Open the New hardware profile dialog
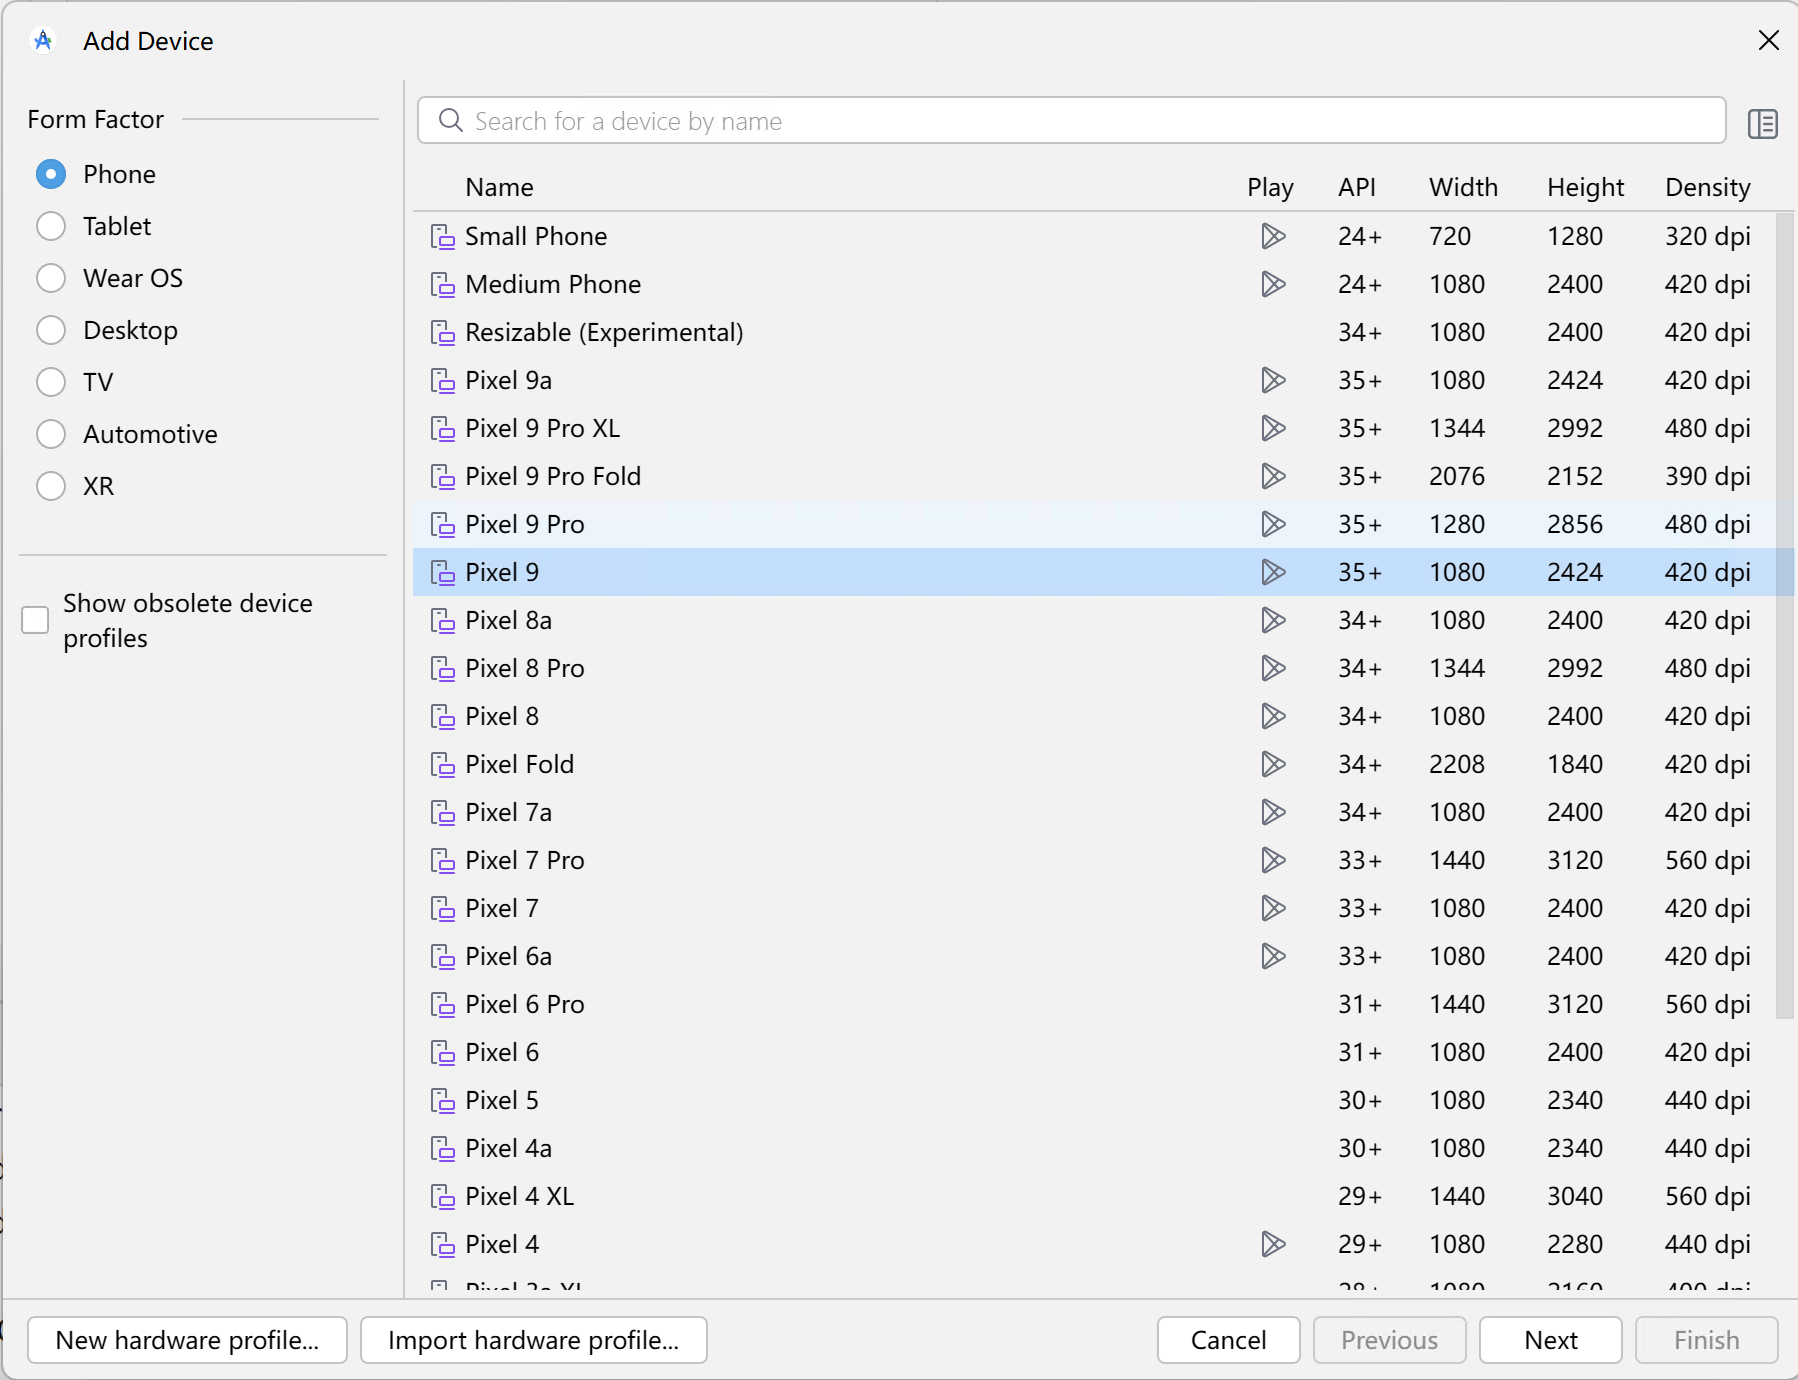This screenshot has width=1798, height=1380. click(x=187, y=1340)
